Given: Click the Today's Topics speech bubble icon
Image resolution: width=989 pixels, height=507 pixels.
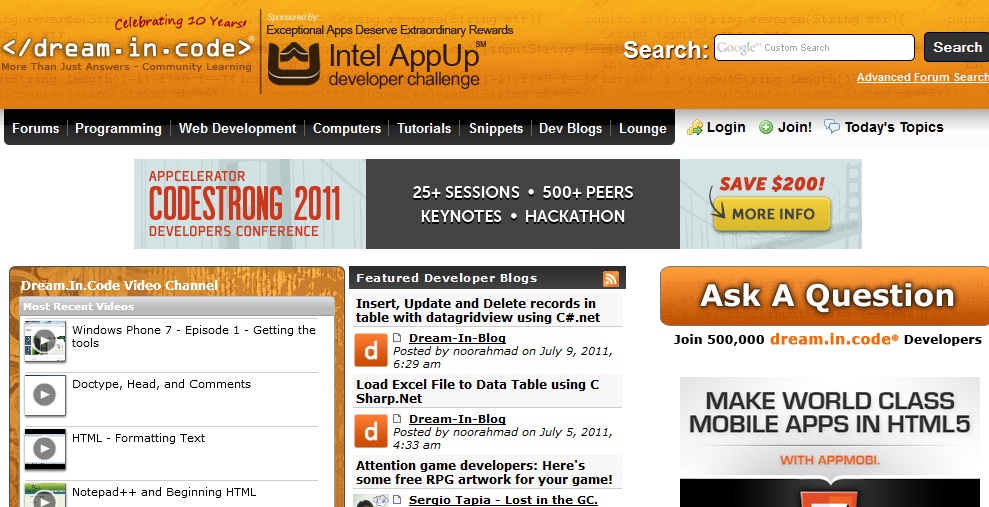Looking at the screenshot, I should [x=832, y=127].
